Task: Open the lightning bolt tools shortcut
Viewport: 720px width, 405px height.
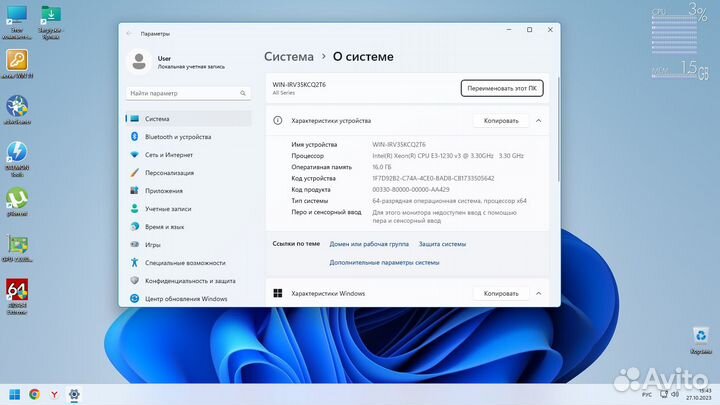Action: tap(17, 158)
